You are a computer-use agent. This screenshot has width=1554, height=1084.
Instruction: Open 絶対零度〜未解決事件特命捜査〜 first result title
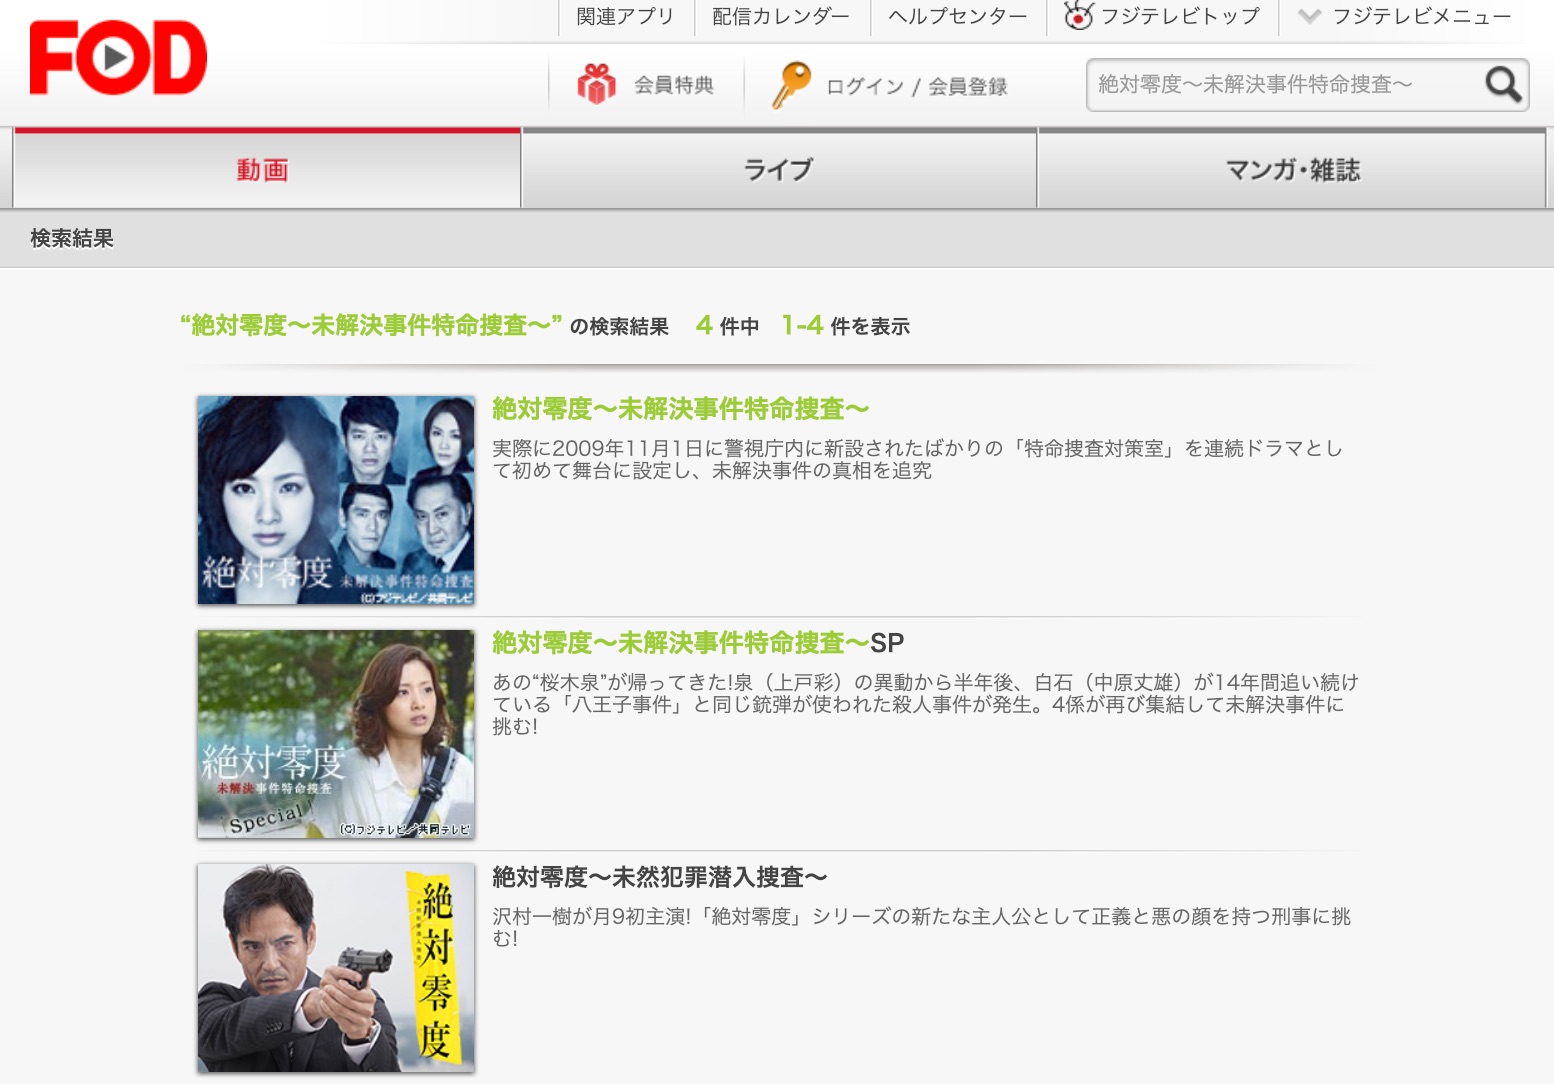click(x=680, y=409)
